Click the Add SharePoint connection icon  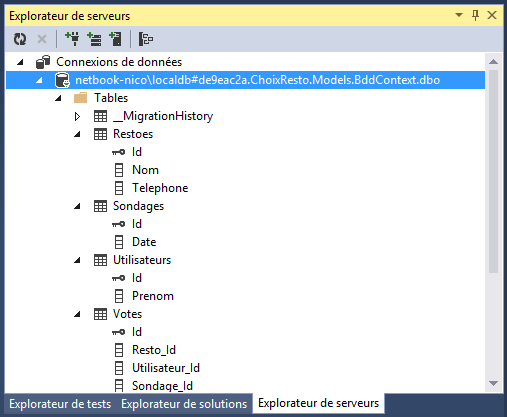pos(115,39)
